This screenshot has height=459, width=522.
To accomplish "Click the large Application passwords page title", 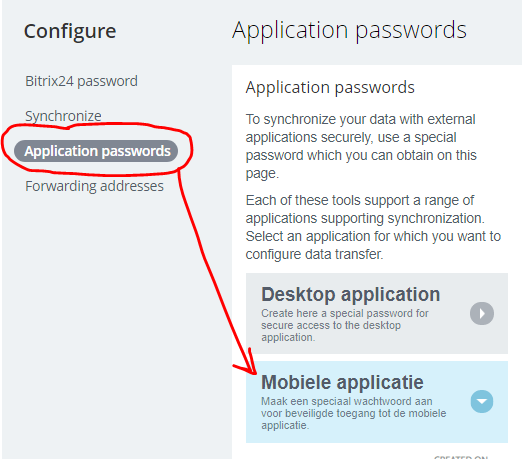I will [x=349, y=31].
